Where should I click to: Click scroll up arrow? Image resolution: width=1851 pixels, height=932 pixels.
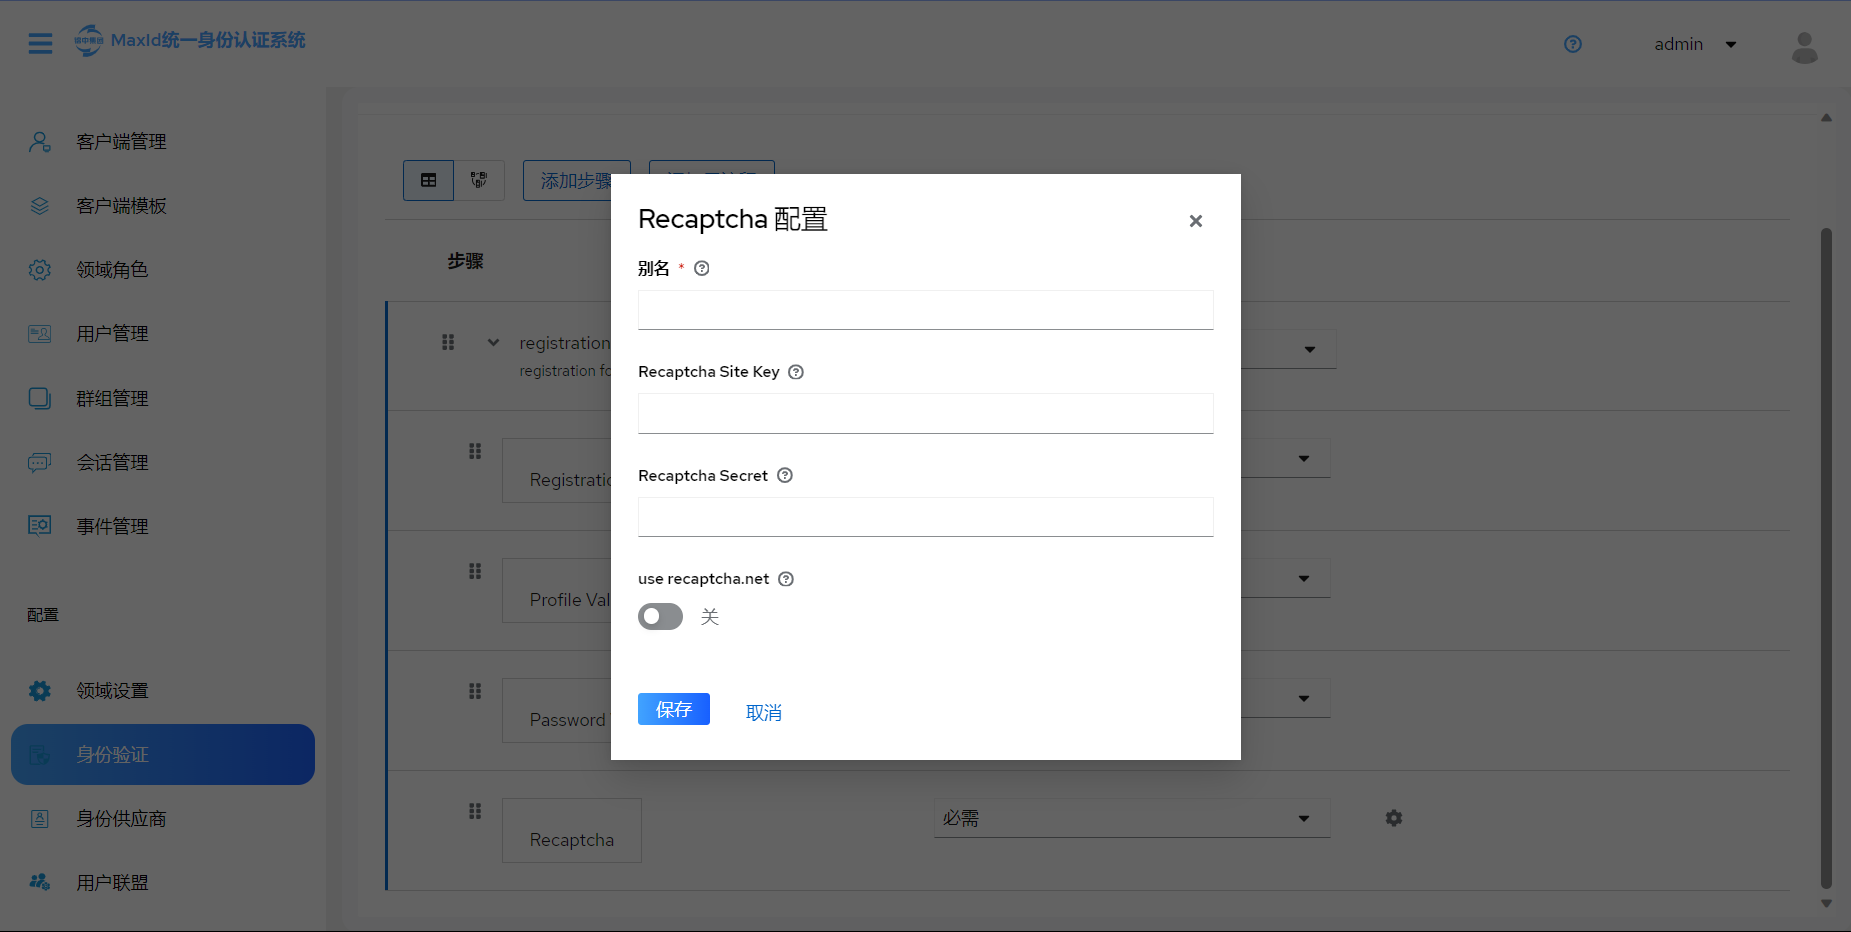[x=1826, y=118]
